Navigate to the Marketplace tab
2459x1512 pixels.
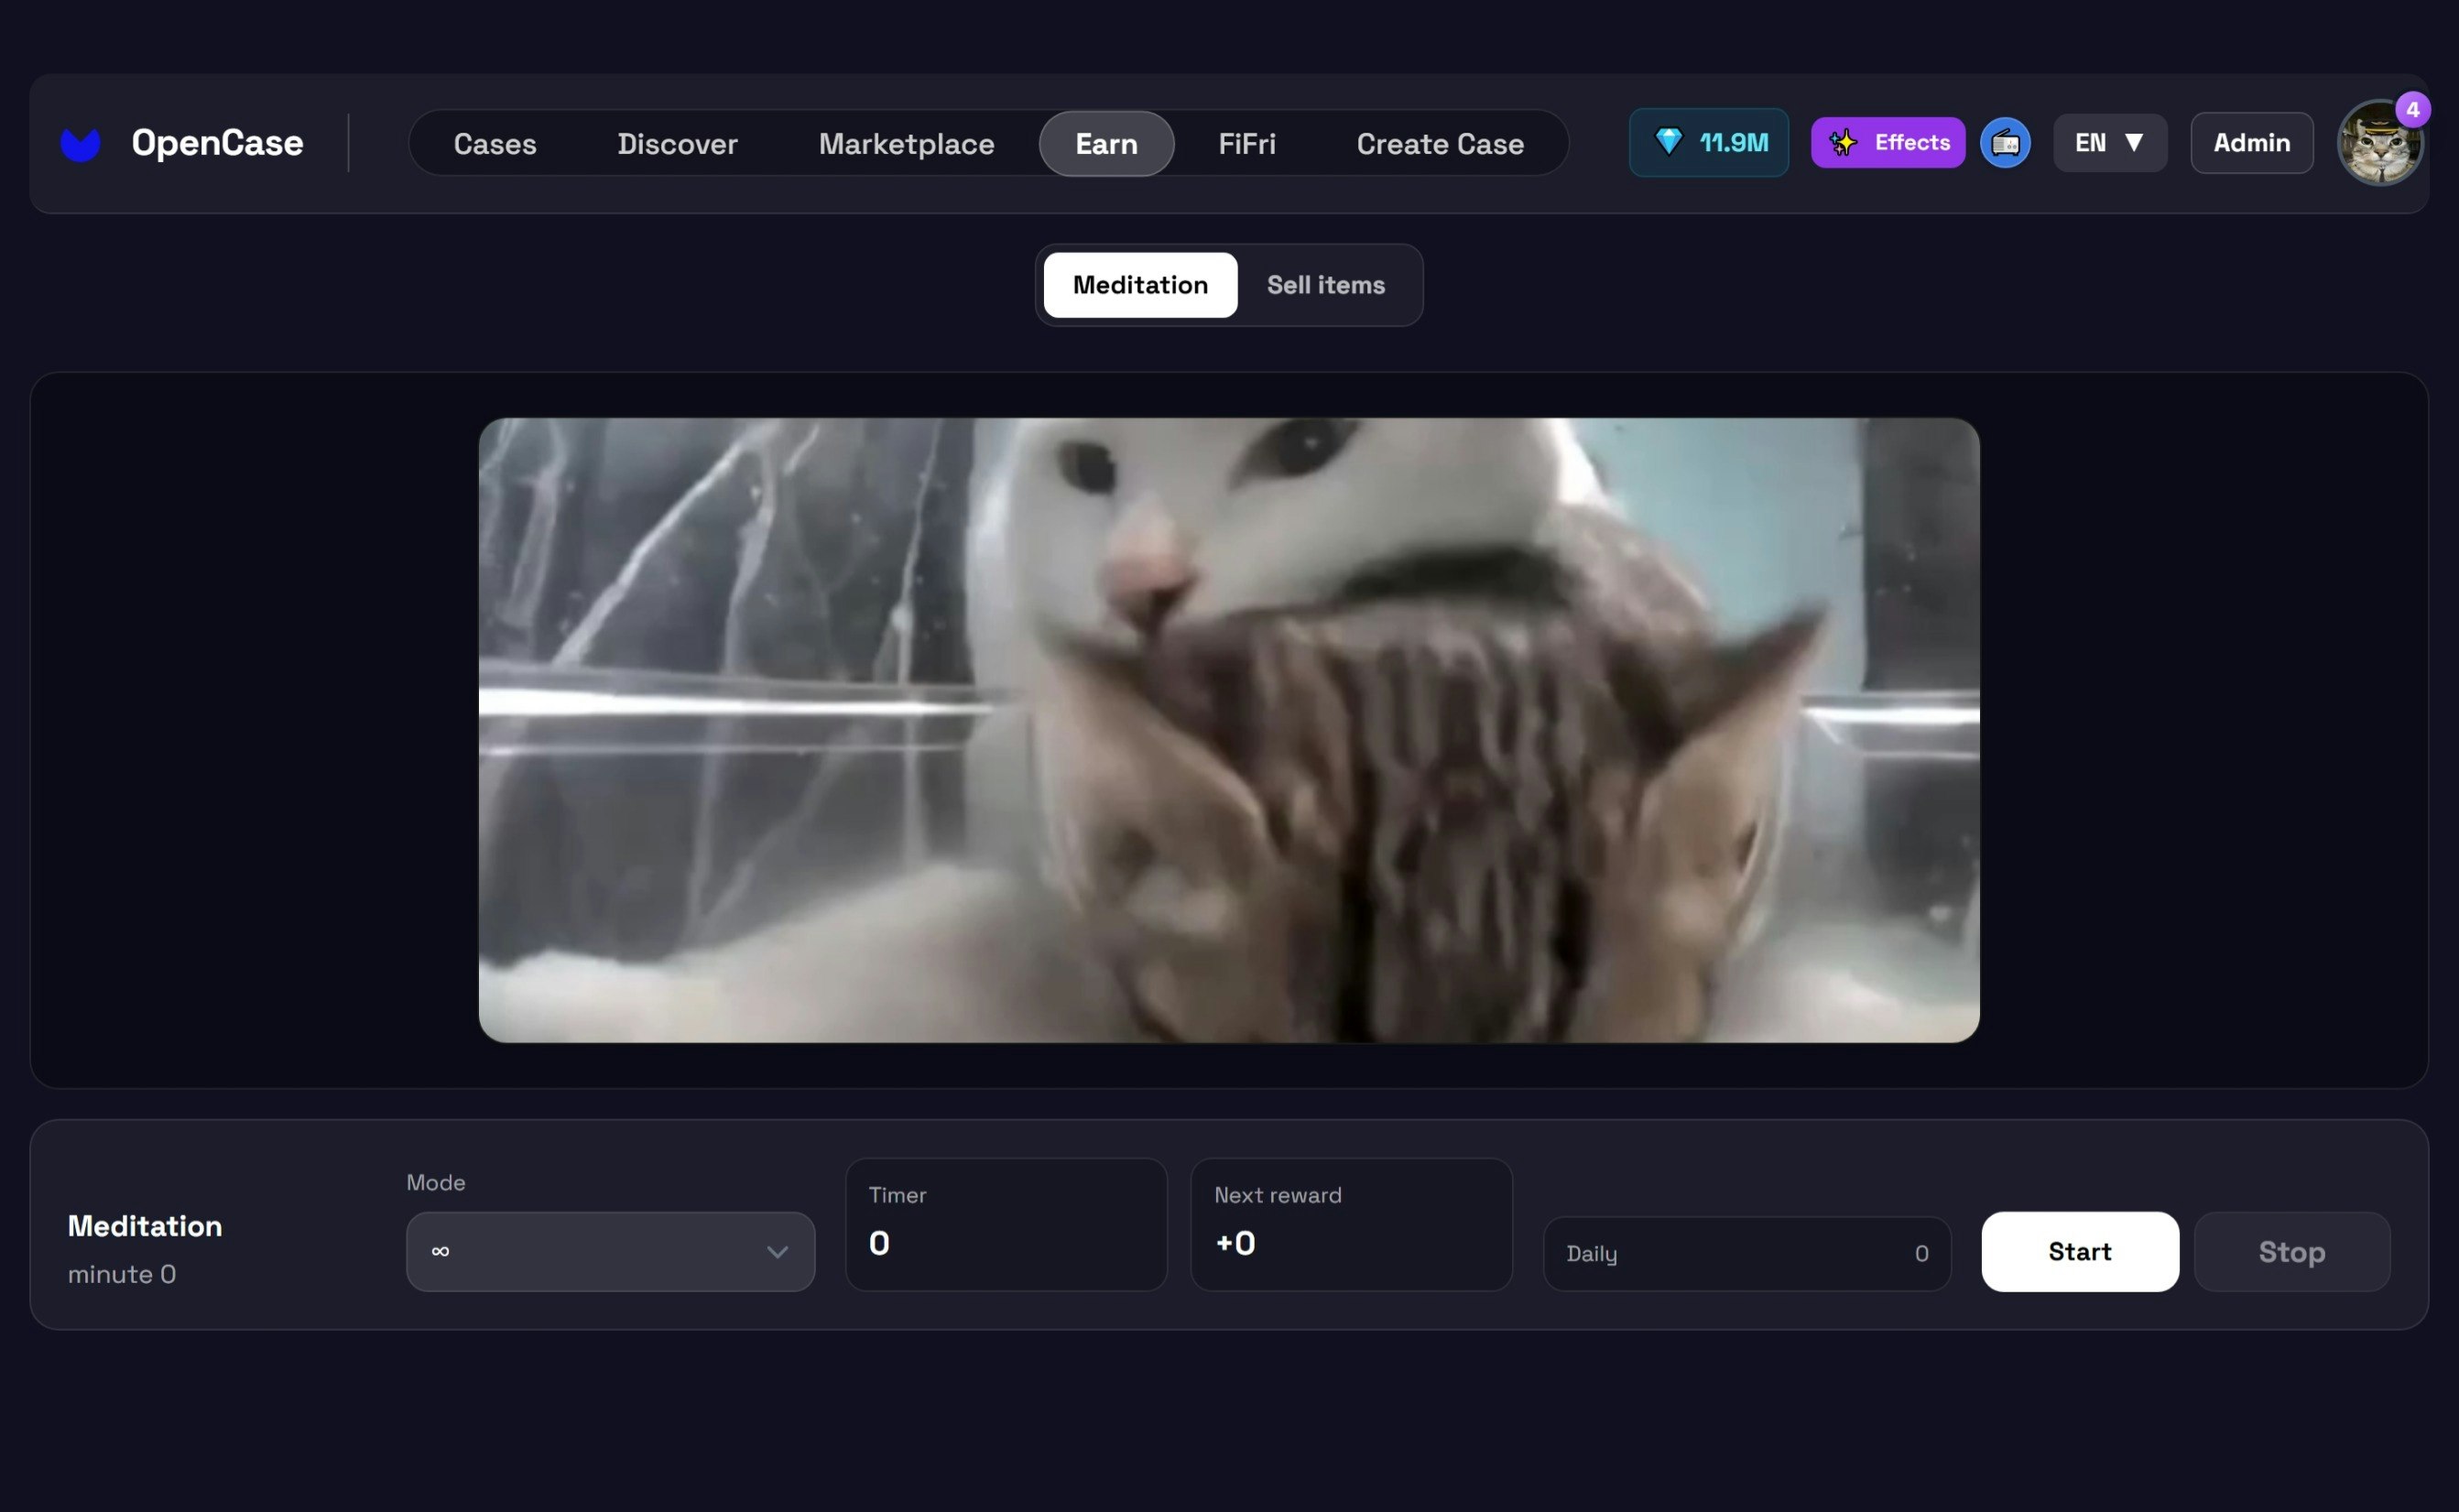click(x=906, y=143)
